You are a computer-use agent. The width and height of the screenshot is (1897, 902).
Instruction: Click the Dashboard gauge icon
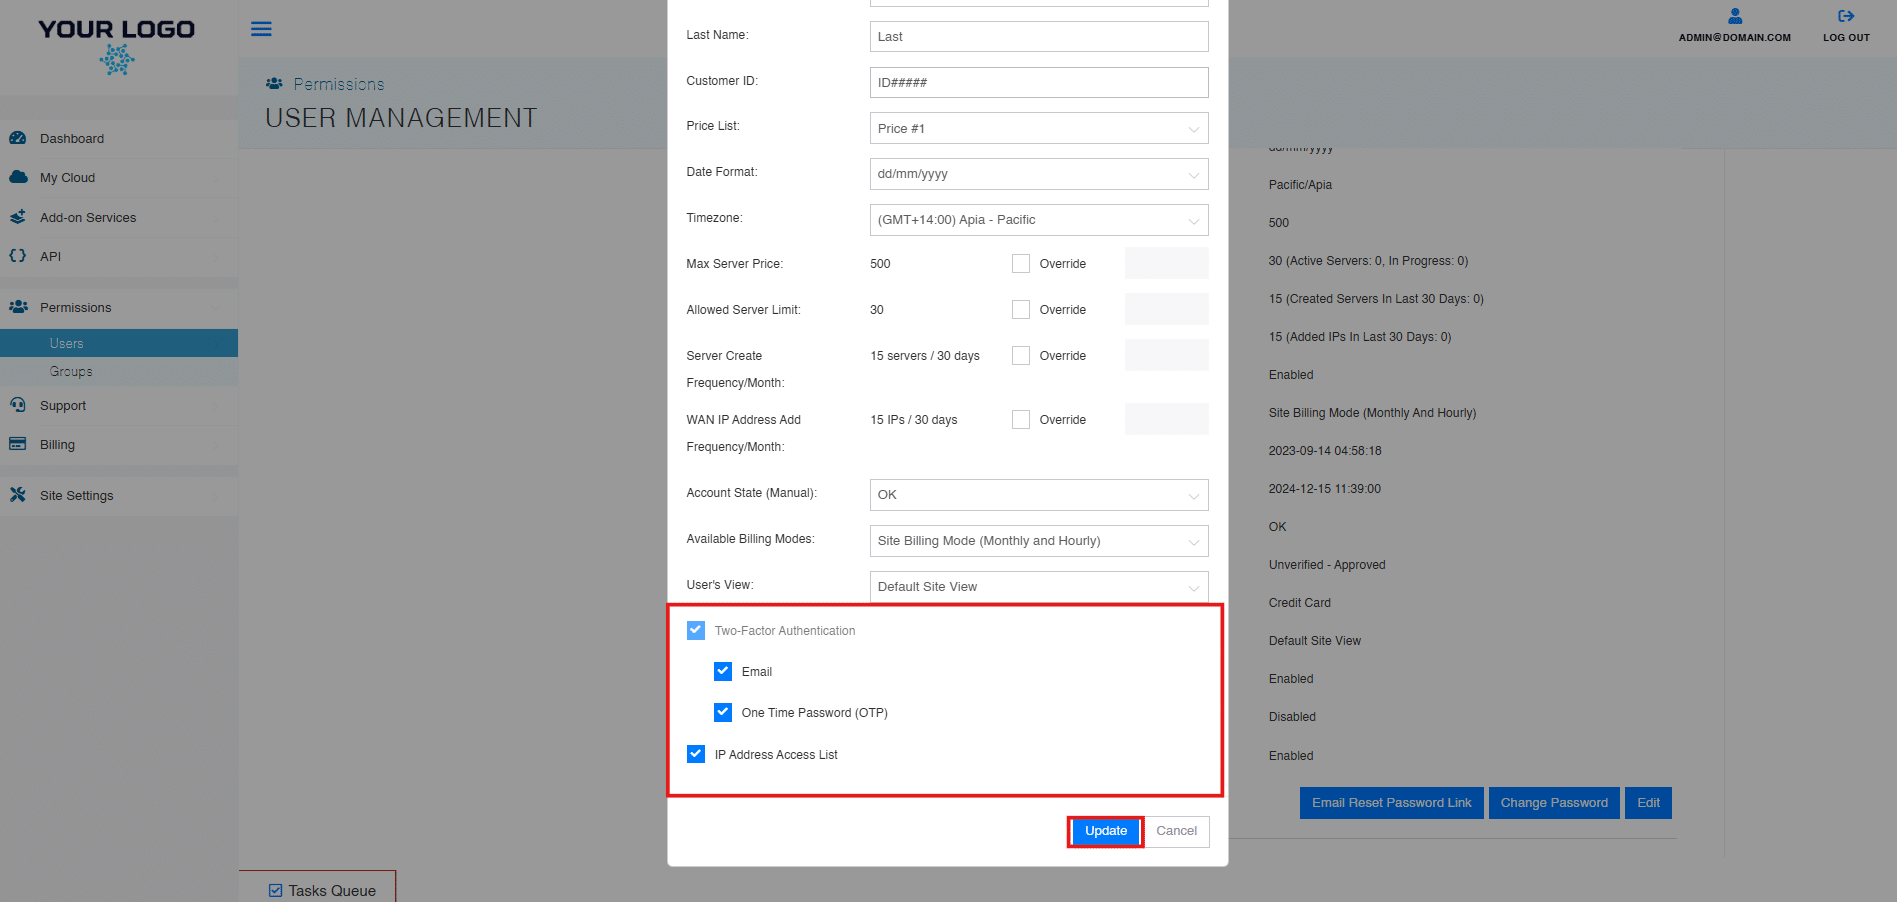(18, 138)
